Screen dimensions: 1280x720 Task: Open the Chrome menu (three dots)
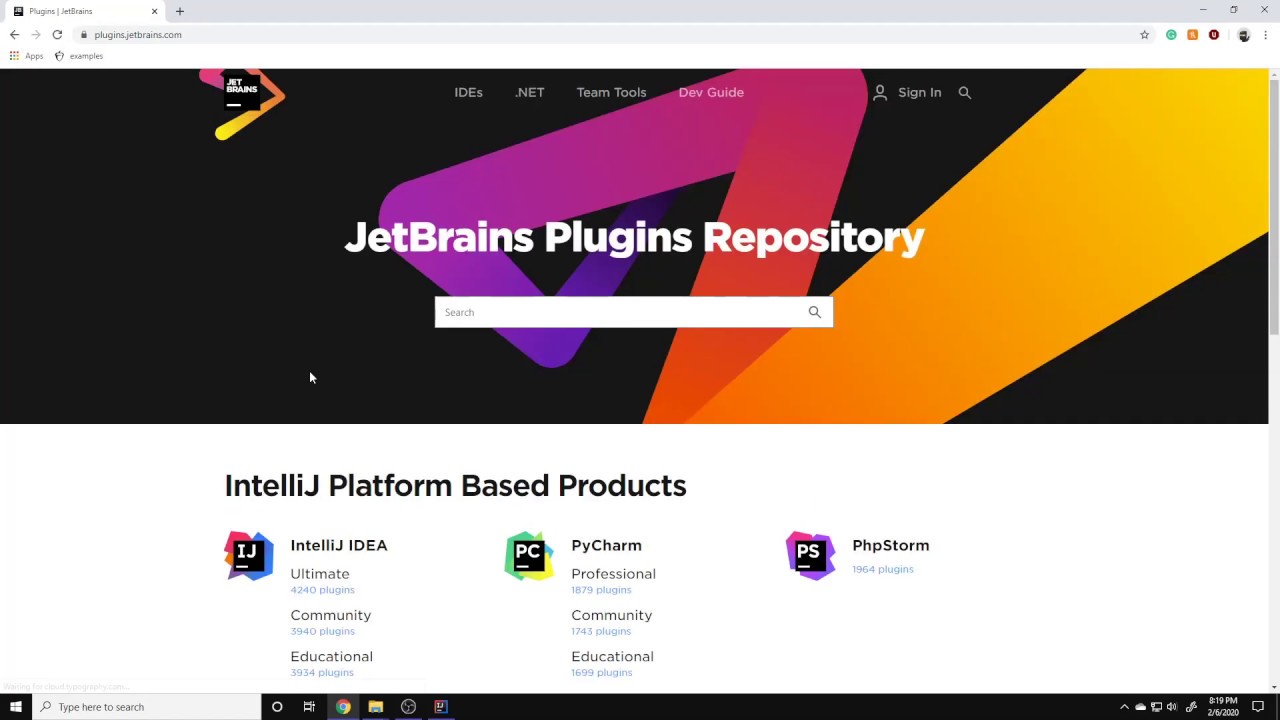click(x=1265, y=34)
